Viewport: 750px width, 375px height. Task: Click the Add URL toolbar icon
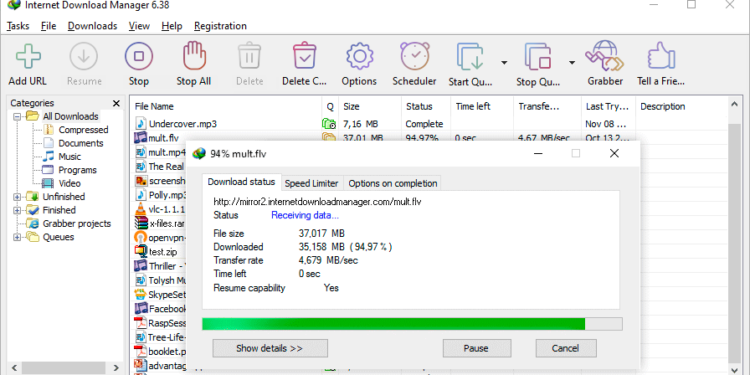pos(28,56)
